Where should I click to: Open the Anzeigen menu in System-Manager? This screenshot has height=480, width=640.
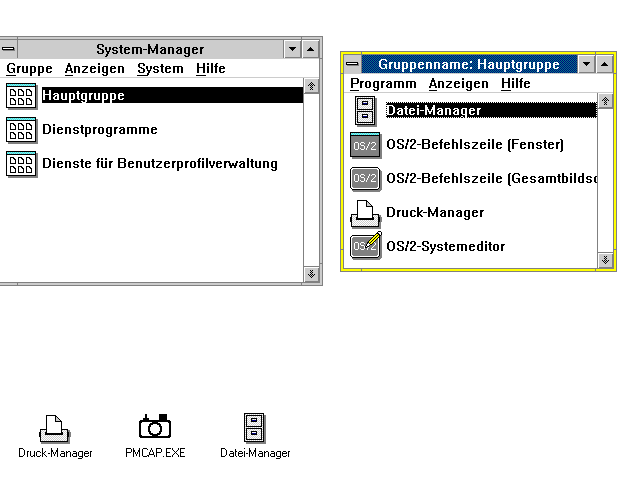click(95, 69)
